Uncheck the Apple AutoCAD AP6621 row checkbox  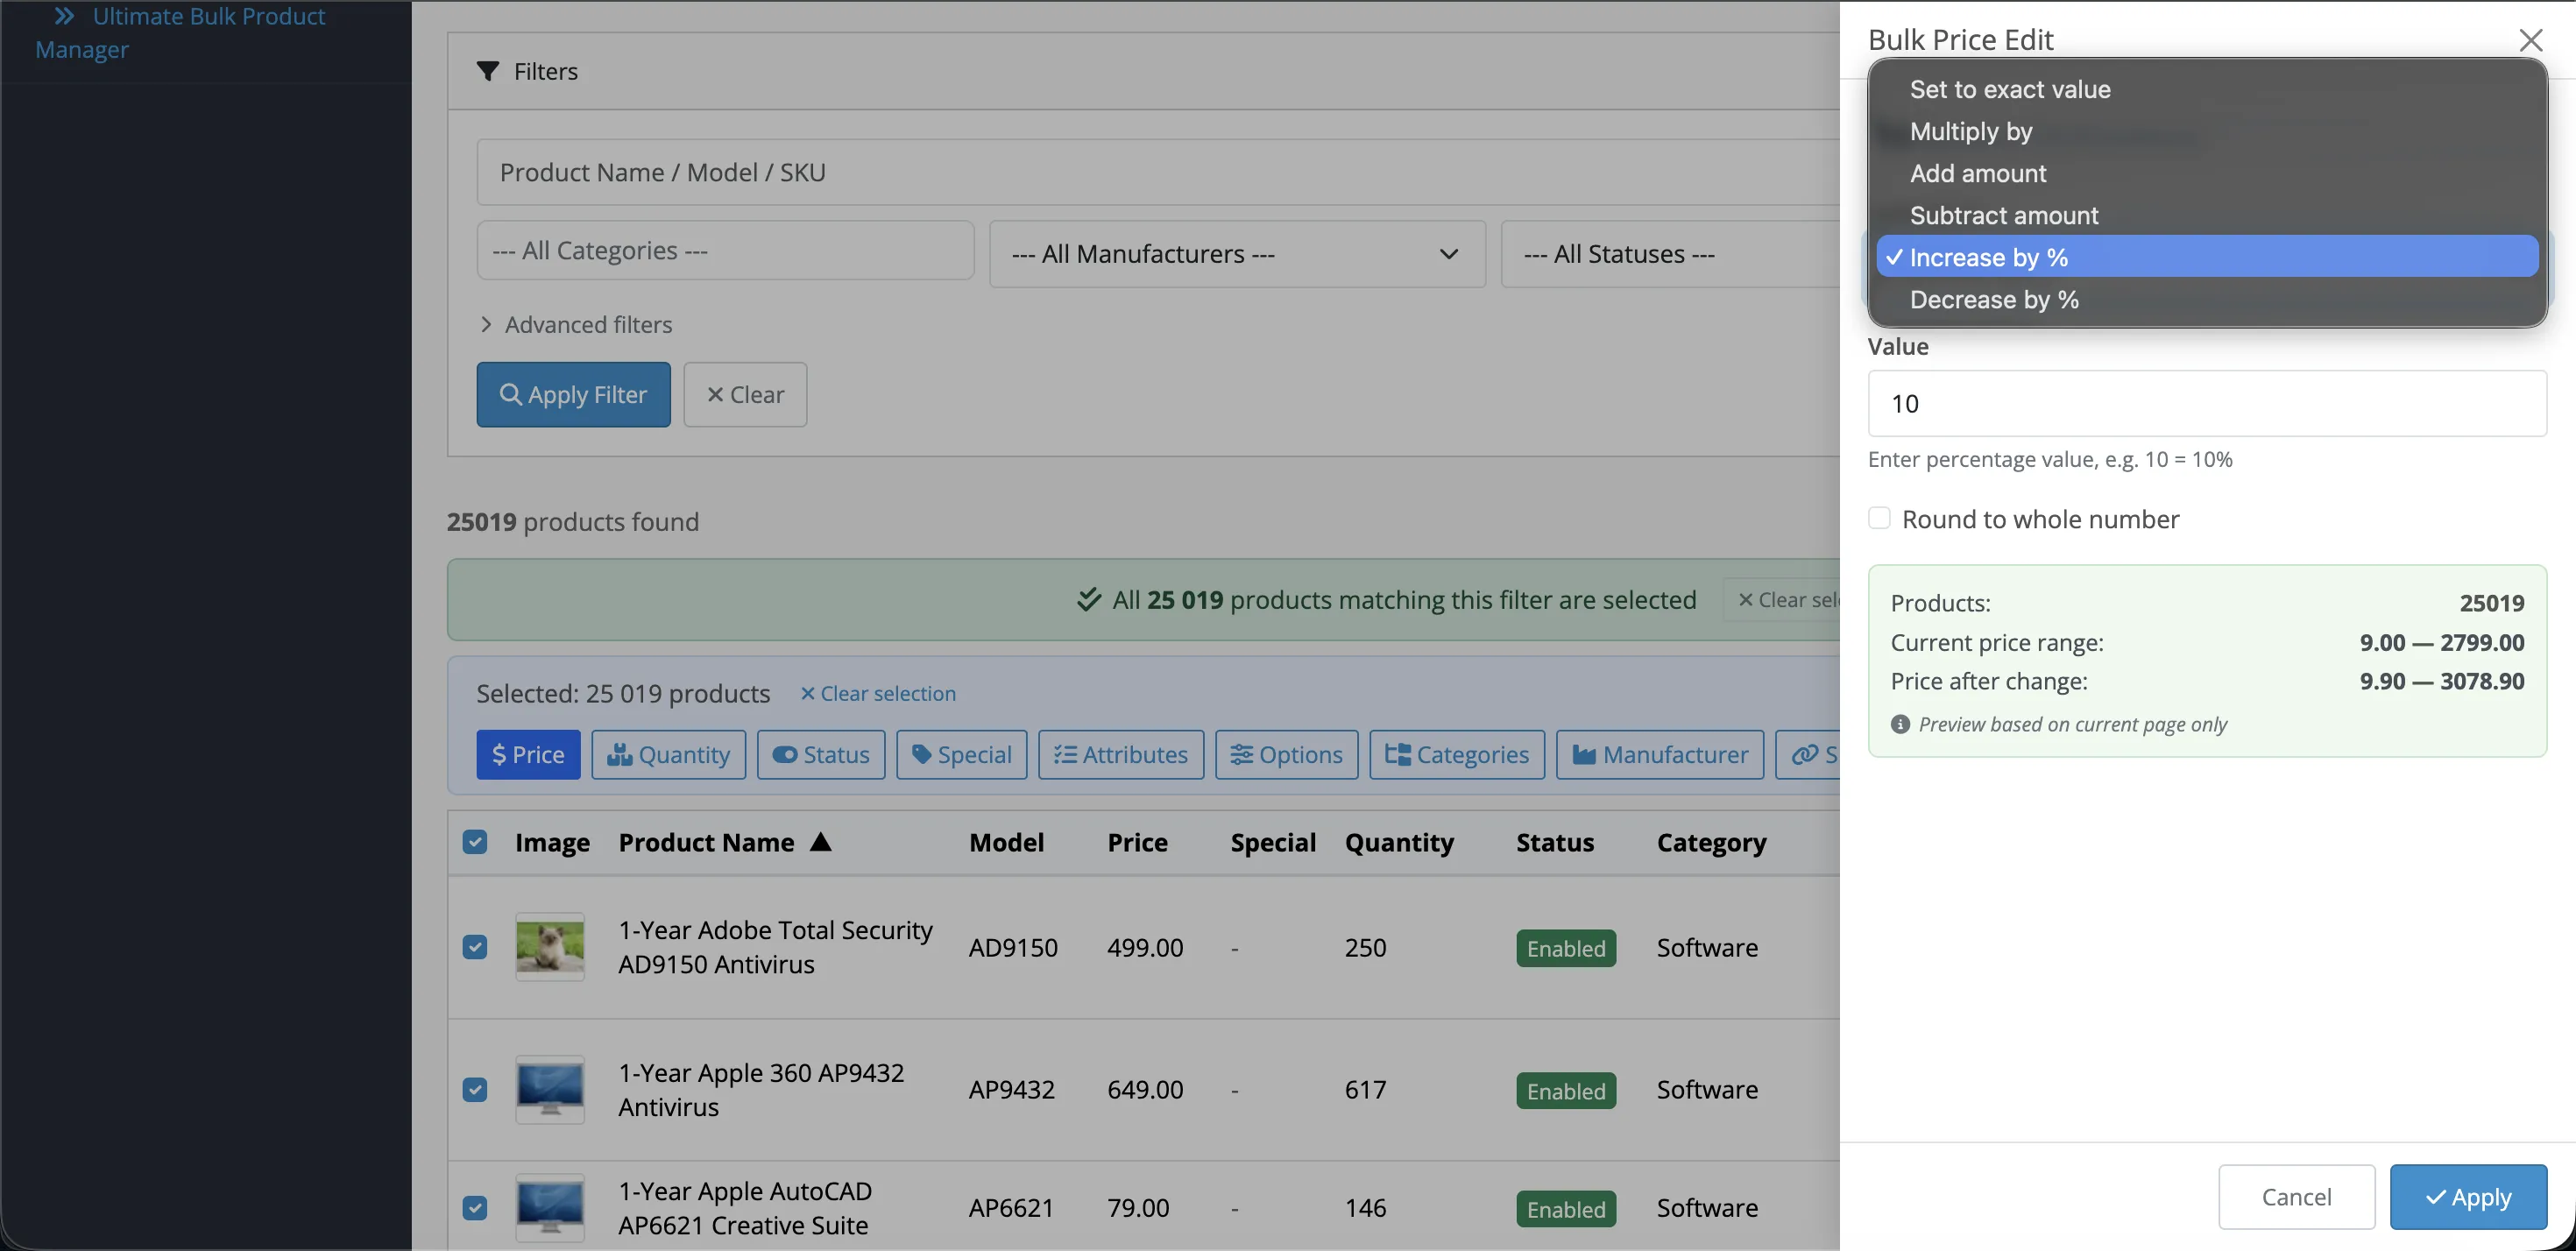point(475,1207)
